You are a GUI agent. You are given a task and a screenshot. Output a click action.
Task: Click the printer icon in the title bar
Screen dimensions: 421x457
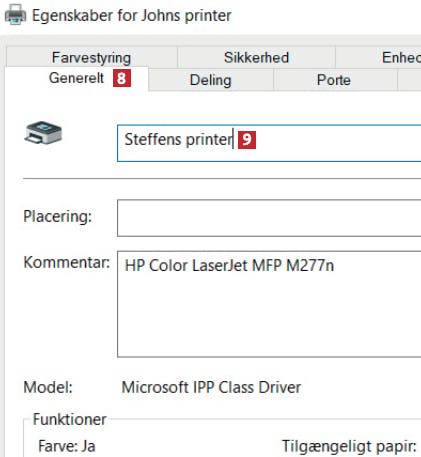[15, 15]
